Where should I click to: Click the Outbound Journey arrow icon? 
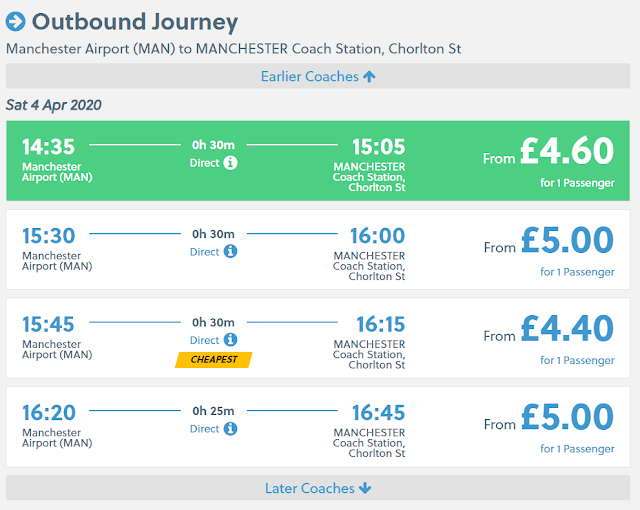[15, 22]
